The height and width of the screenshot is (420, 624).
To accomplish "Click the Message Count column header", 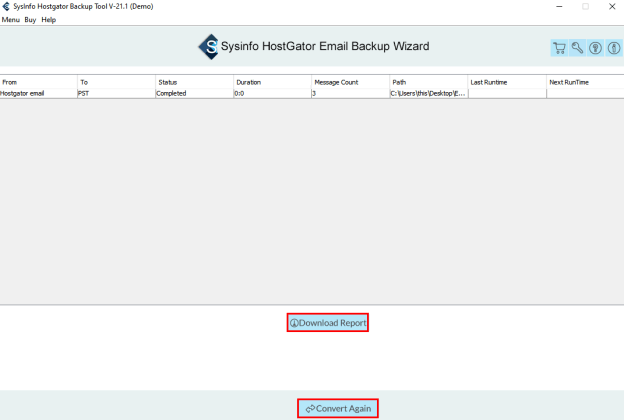I will 349,82.
